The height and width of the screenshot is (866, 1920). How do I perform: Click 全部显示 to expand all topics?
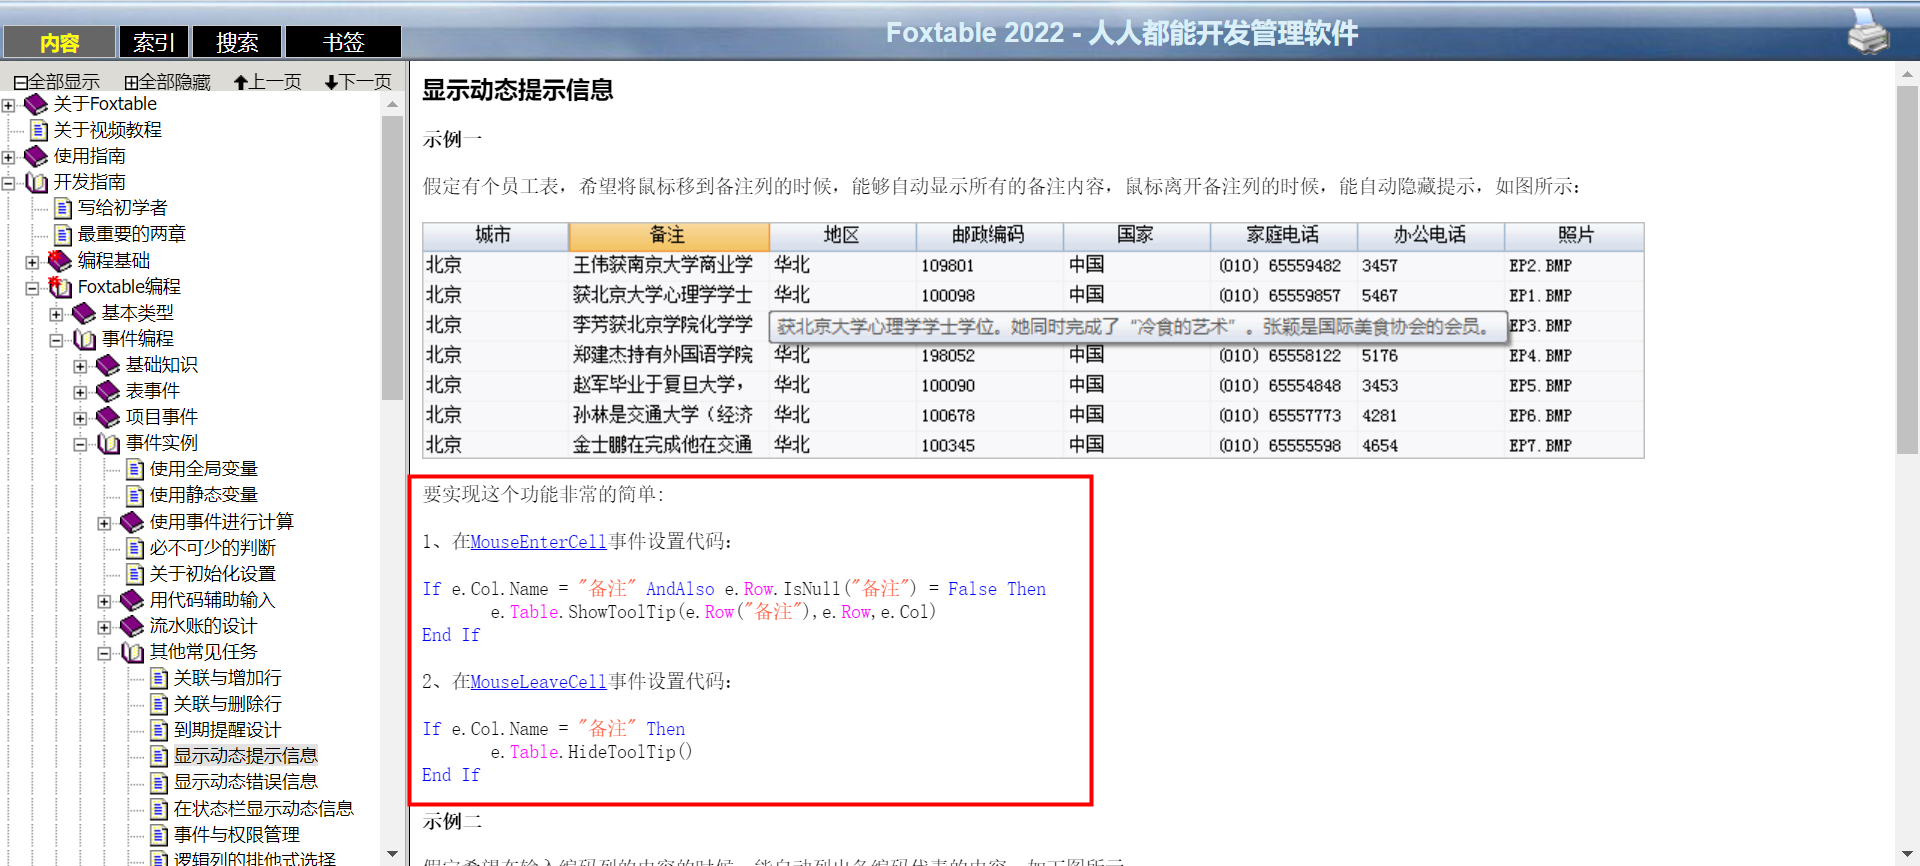click(x=56, y=82)
